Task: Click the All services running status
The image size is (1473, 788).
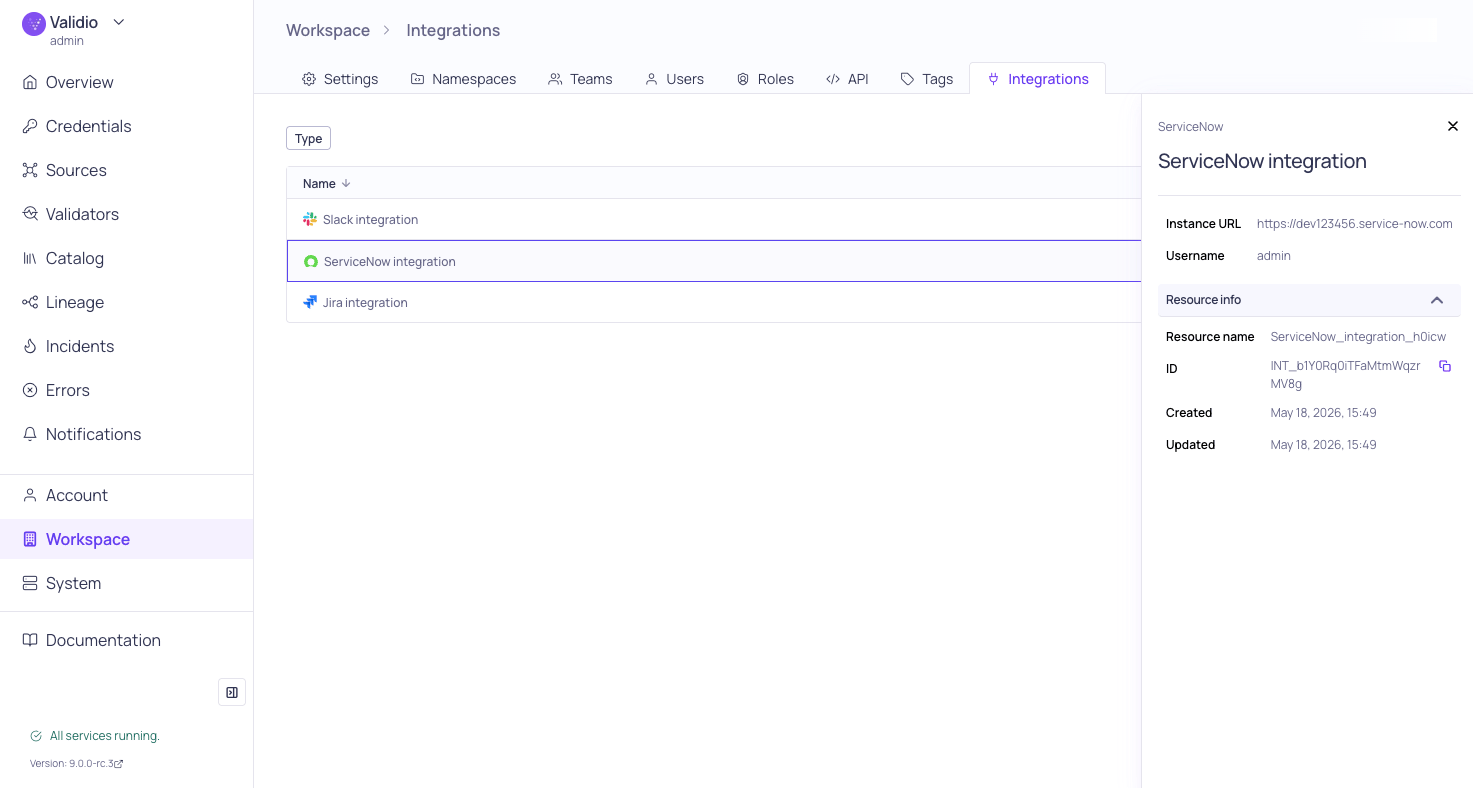Action: pos(95,736)
